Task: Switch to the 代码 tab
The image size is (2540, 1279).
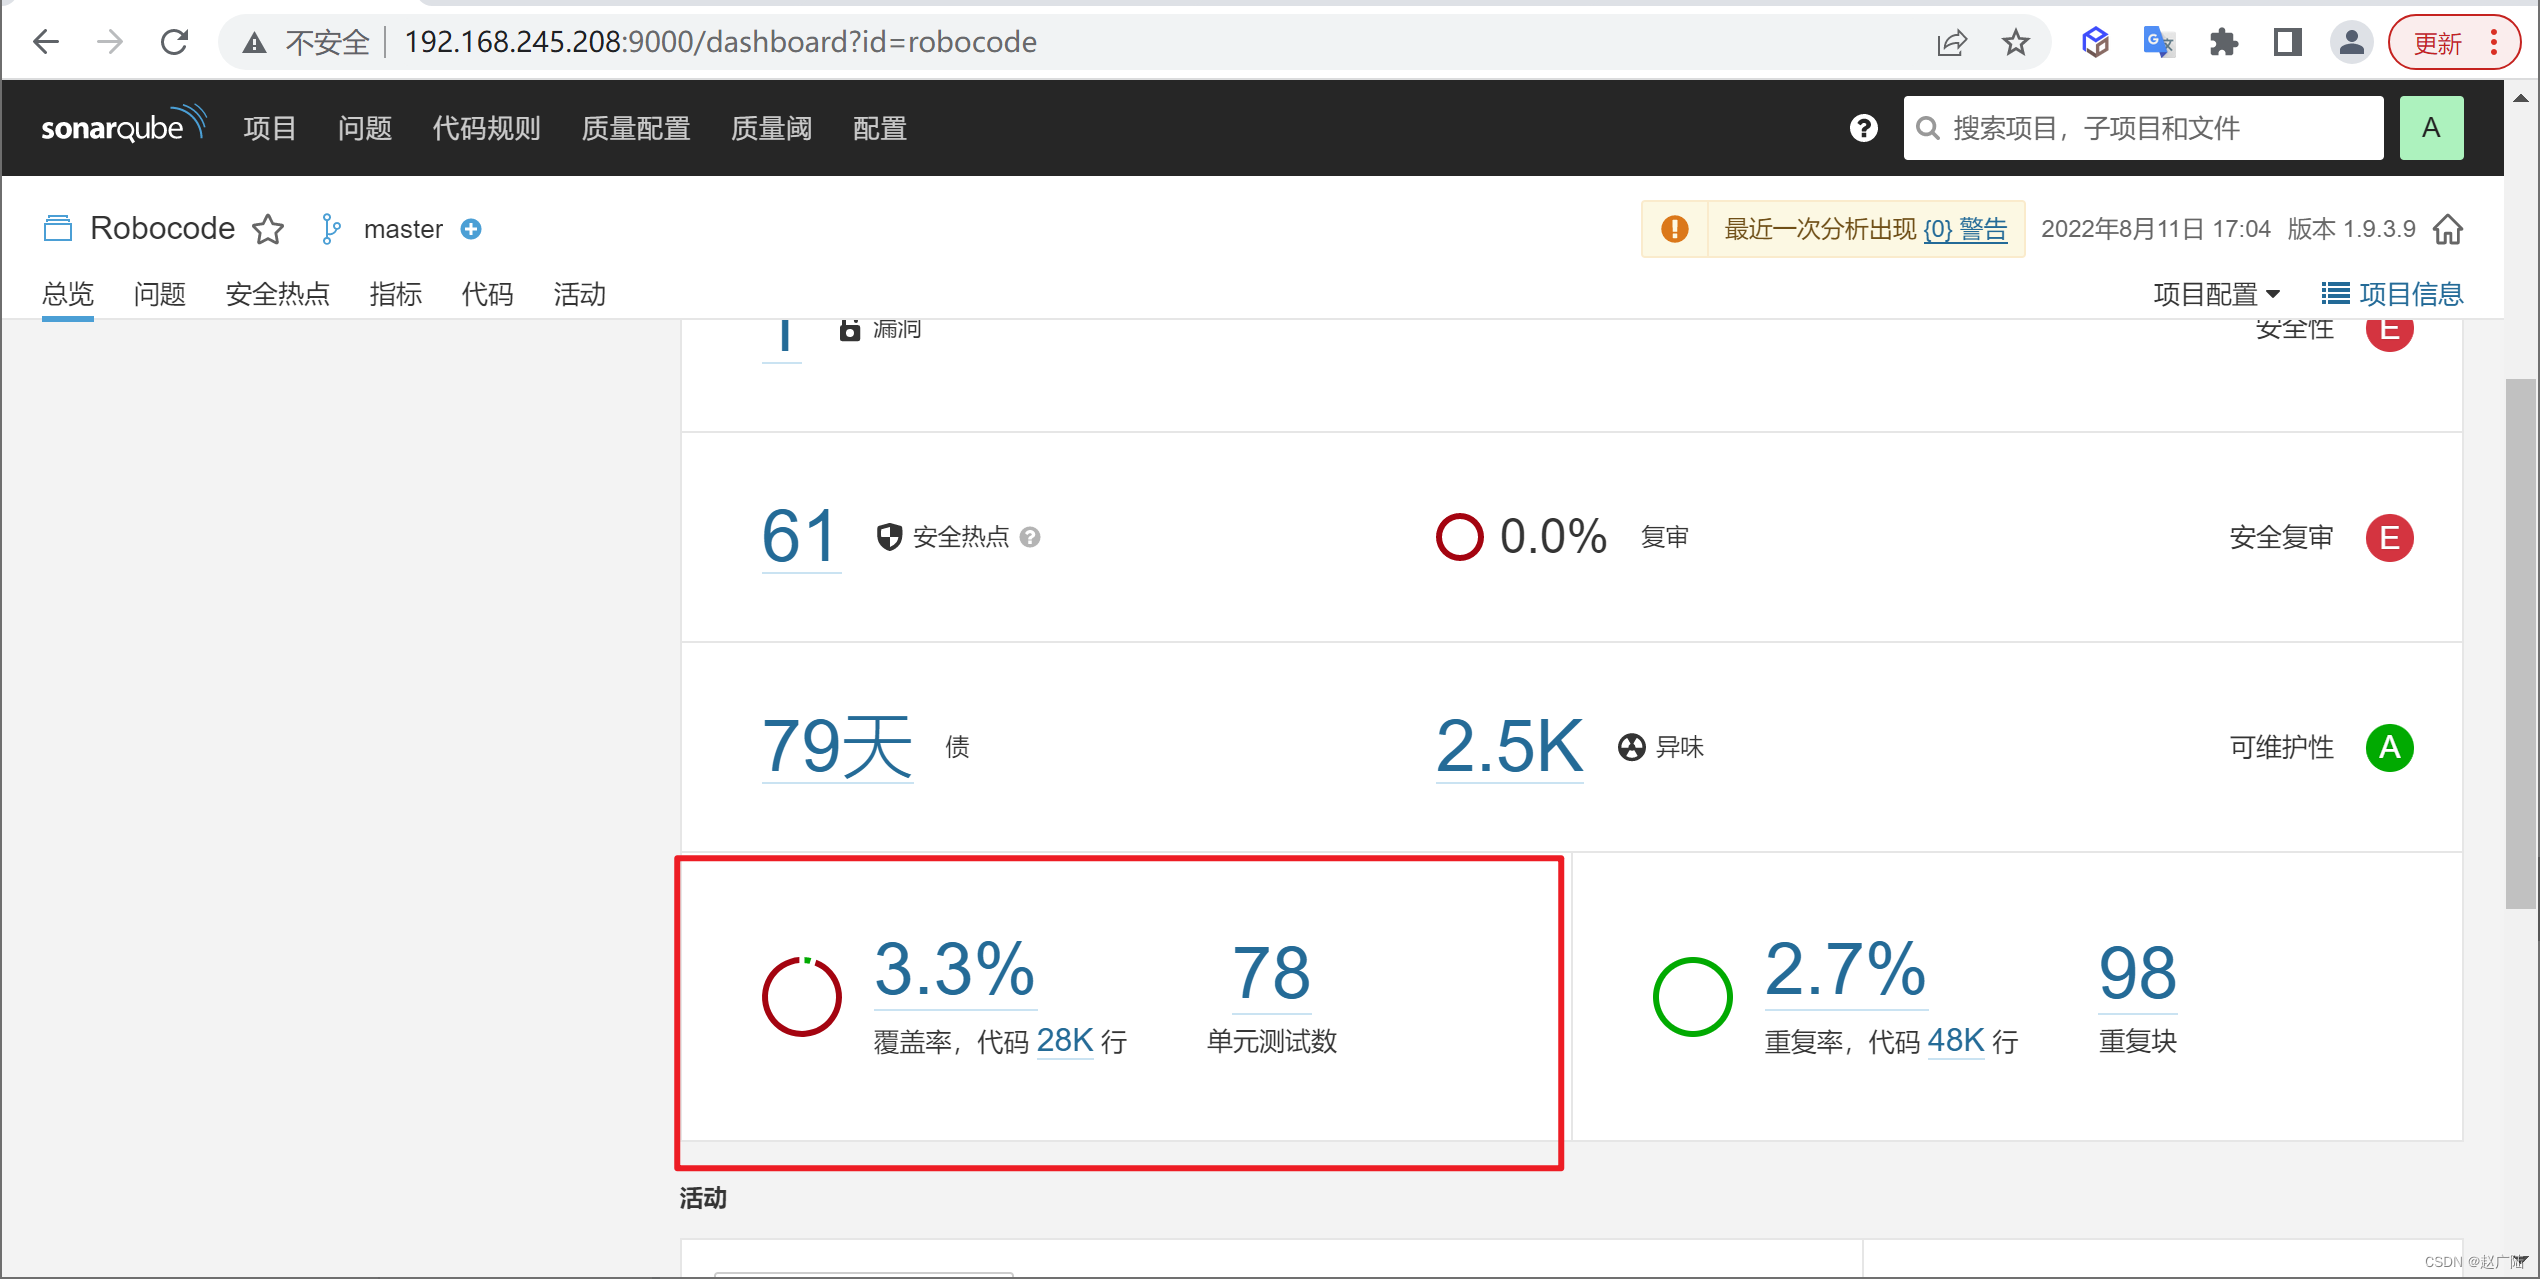Action: point(488,294)
